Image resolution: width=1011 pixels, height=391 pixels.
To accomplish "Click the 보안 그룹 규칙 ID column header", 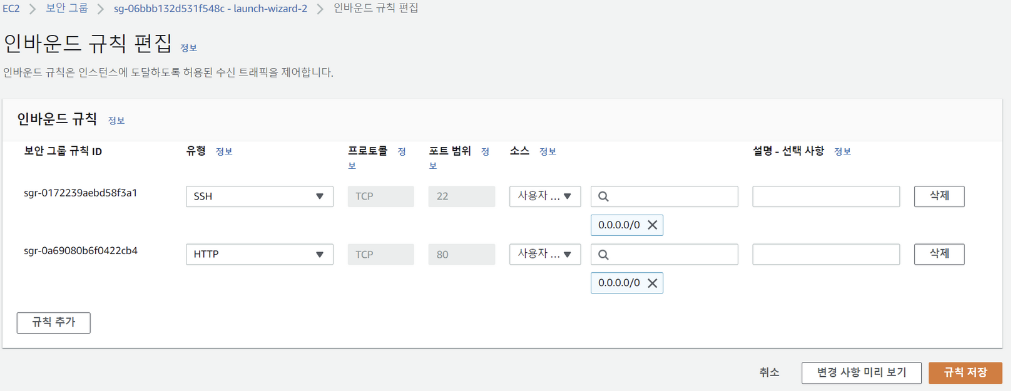I will [63, 152].
